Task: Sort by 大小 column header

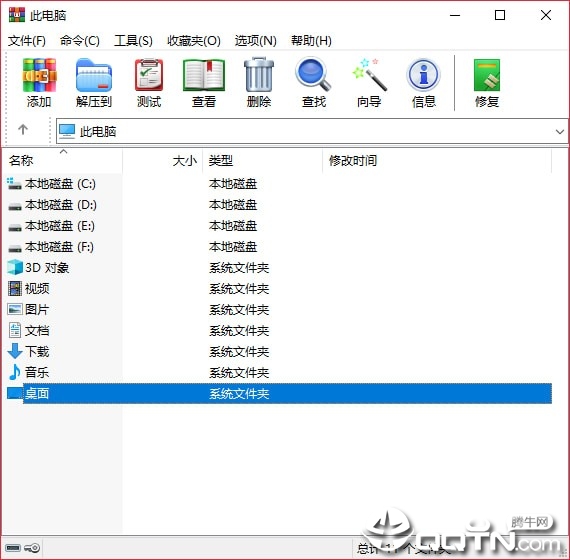Action: tap(162, 160)
